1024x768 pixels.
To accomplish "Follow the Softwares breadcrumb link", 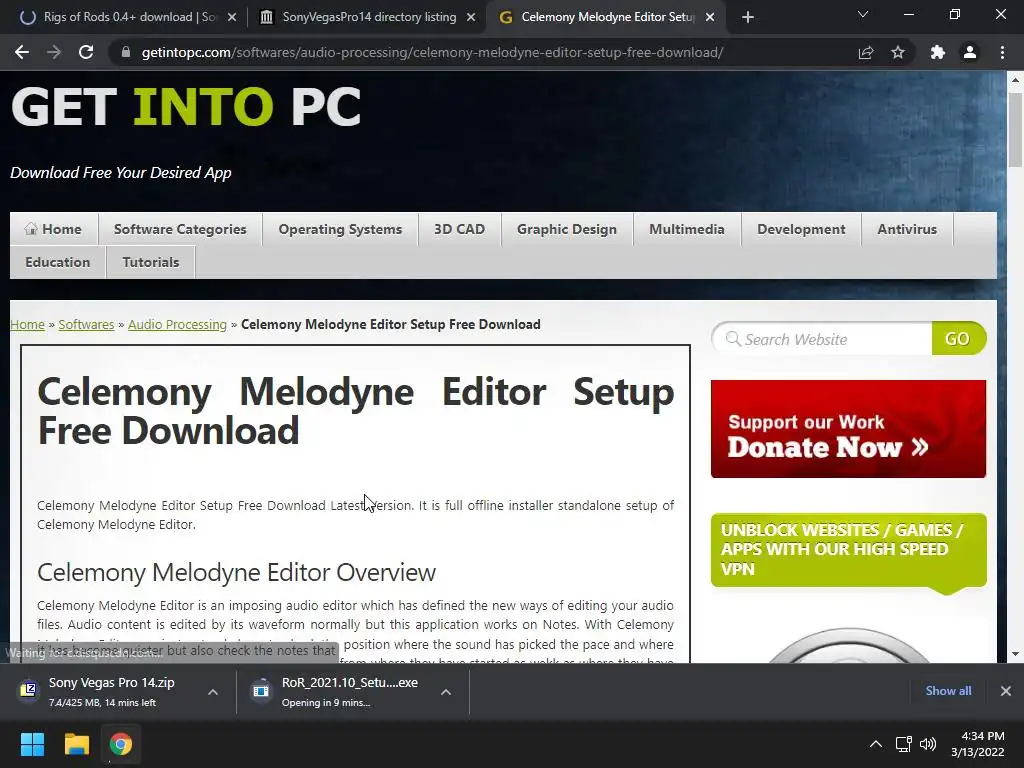I will tap(86, 325).
